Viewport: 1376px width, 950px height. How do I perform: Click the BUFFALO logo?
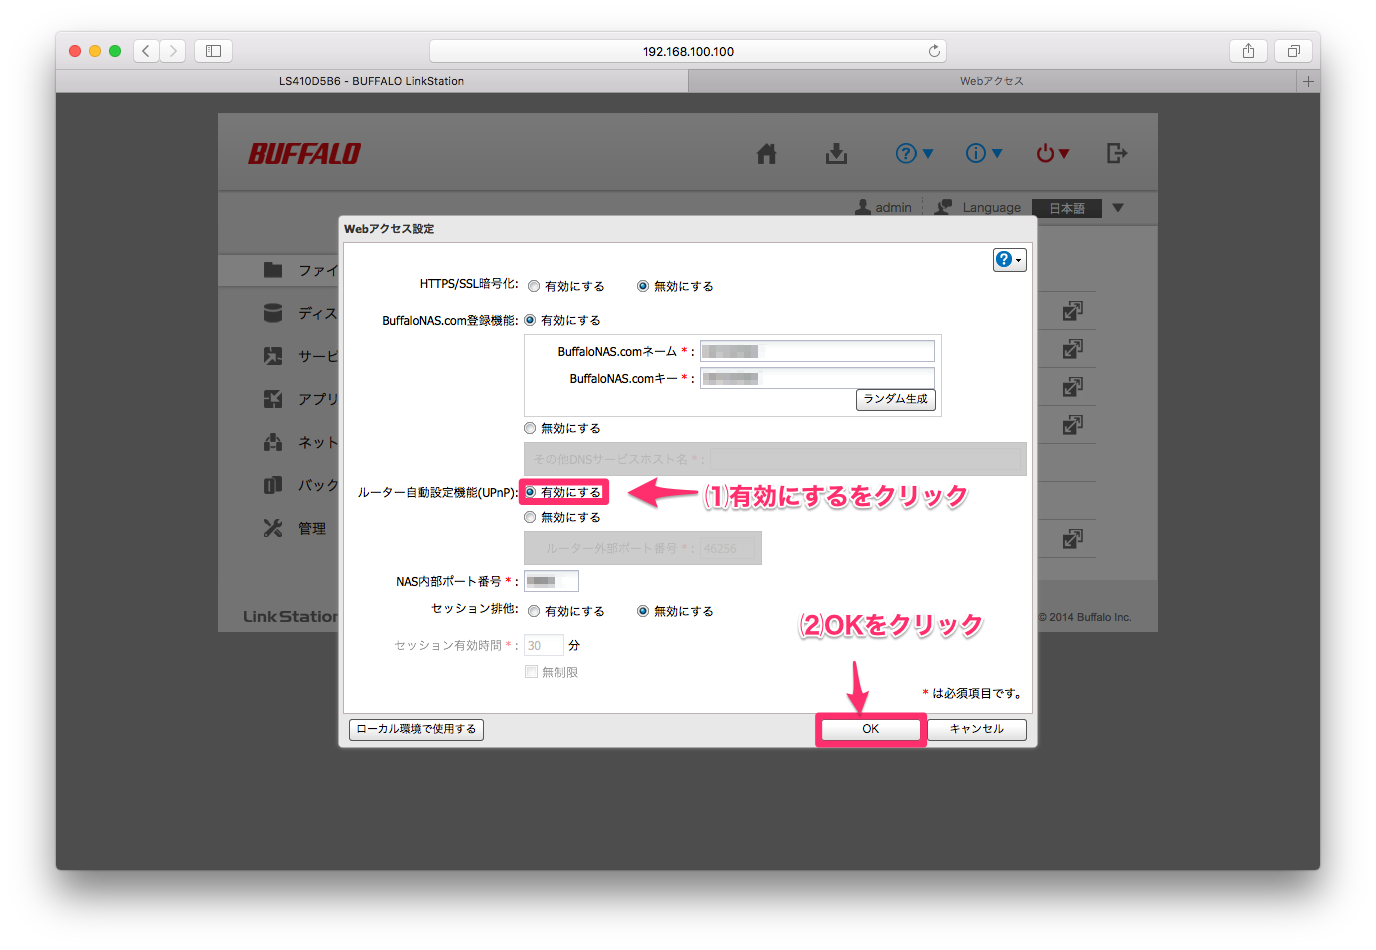coord(304,153)
